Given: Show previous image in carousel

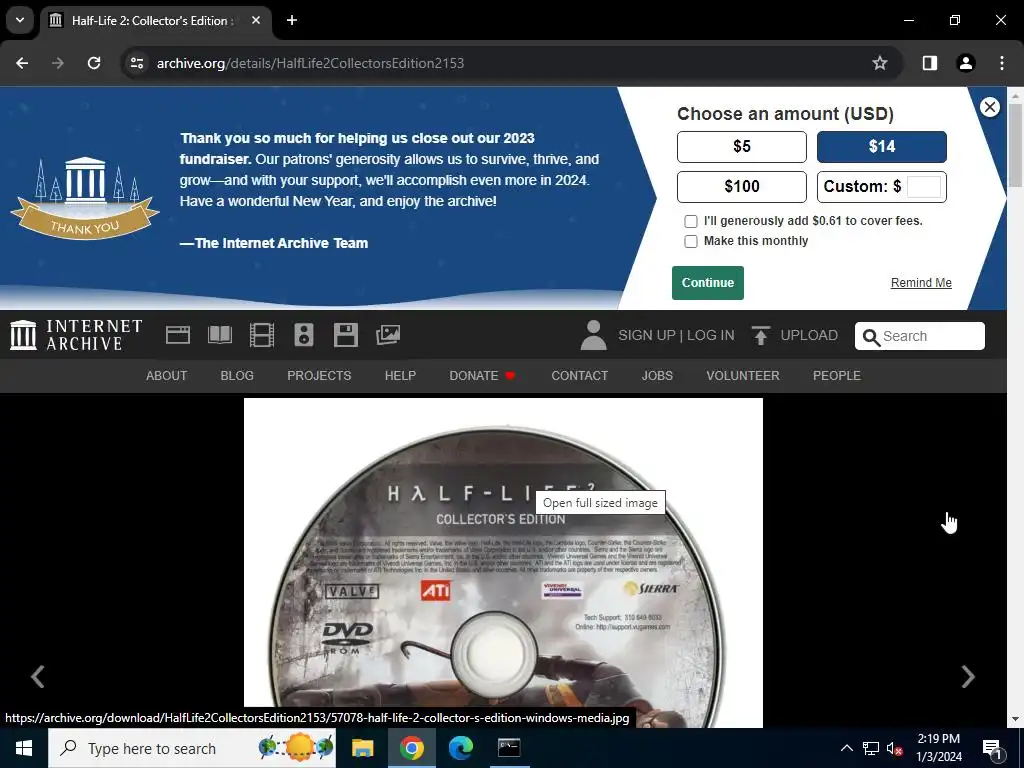Looking at the screenshot, I should pos(38,677).
